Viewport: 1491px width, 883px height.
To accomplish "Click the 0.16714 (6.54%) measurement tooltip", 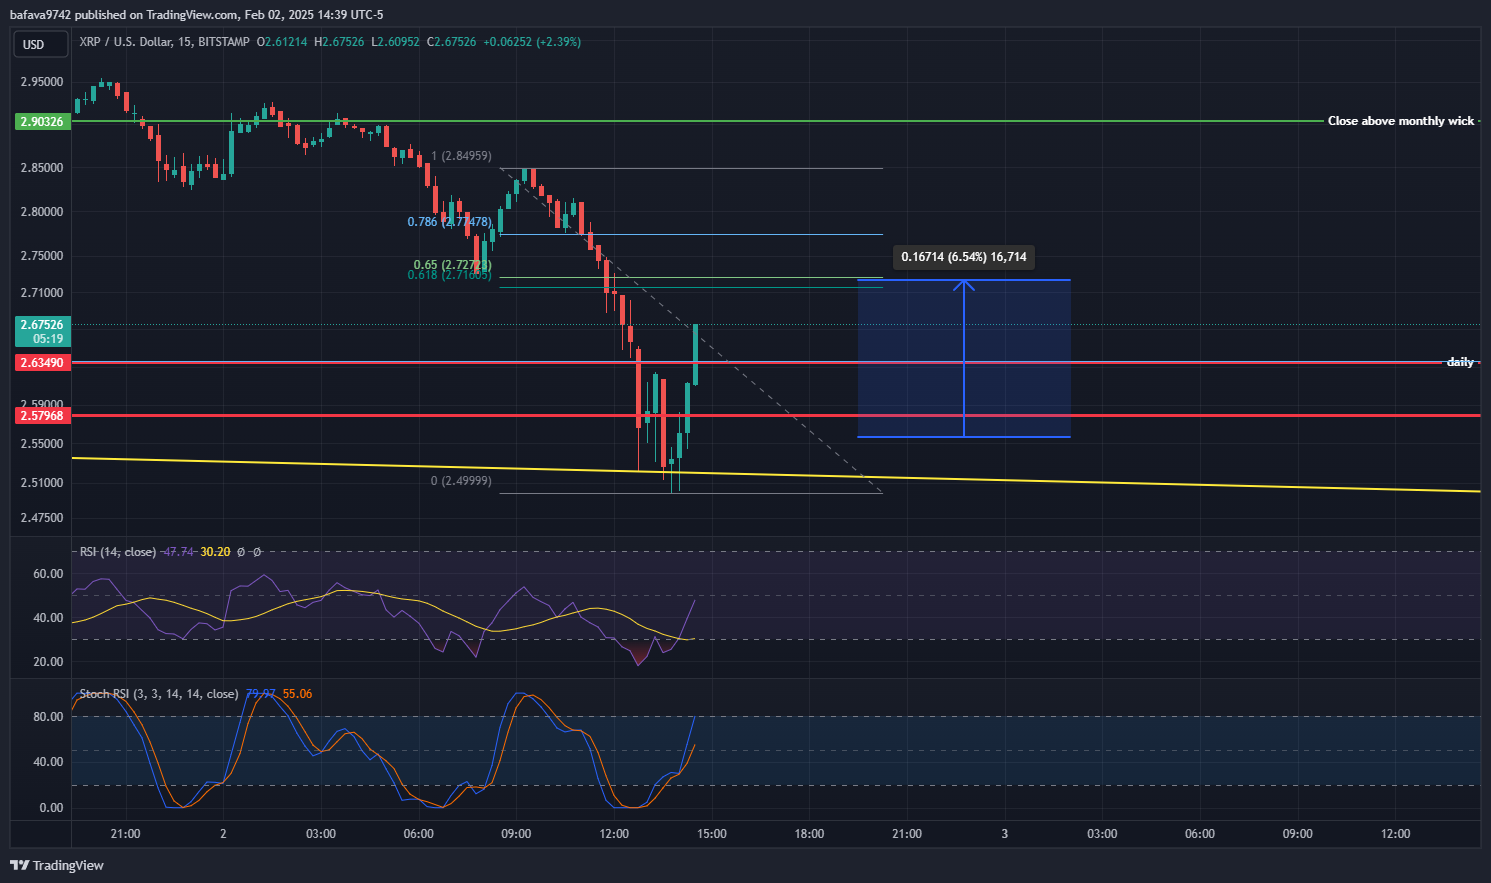I will click(x=964, y=257).
